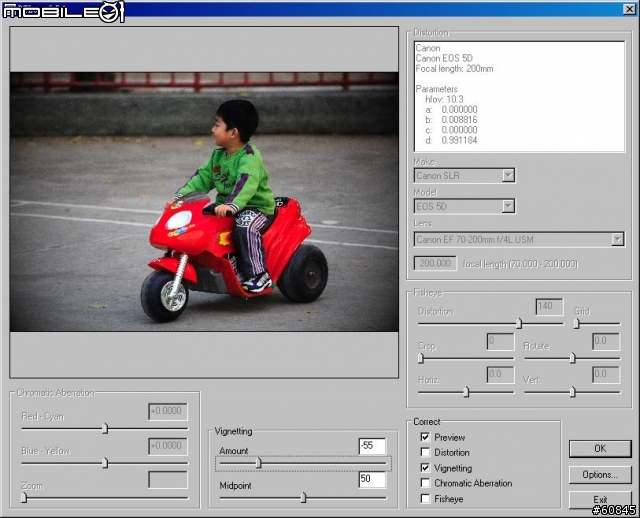Click the Crop value field

[x=500, y=341]
